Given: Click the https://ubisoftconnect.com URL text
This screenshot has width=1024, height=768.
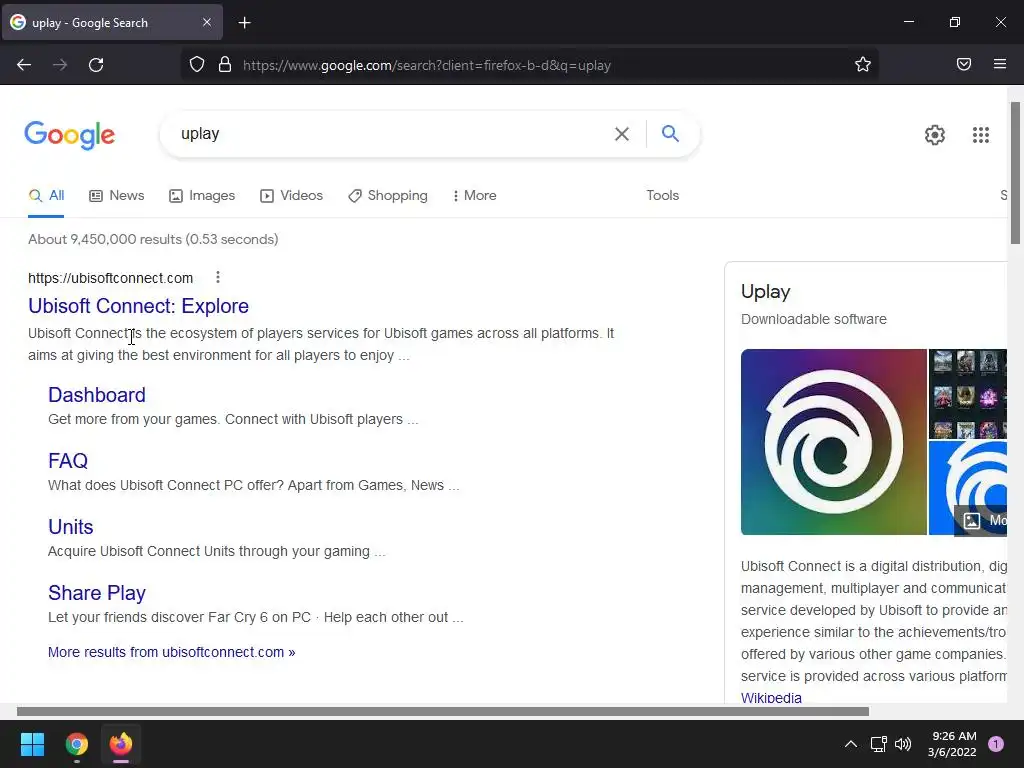Looking at the screenshot, I should tap(110, 278).
